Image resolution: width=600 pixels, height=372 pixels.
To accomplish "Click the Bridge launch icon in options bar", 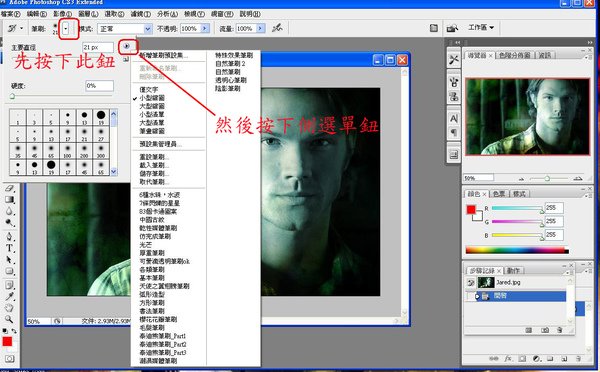I will click(452, 28).
